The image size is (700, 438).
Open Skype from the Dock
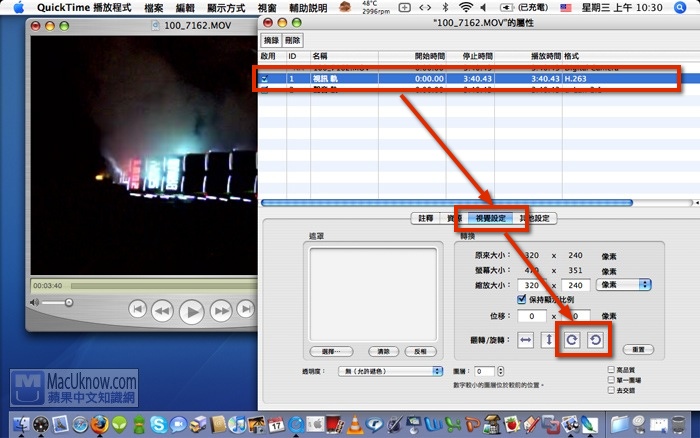pos(158,424)
